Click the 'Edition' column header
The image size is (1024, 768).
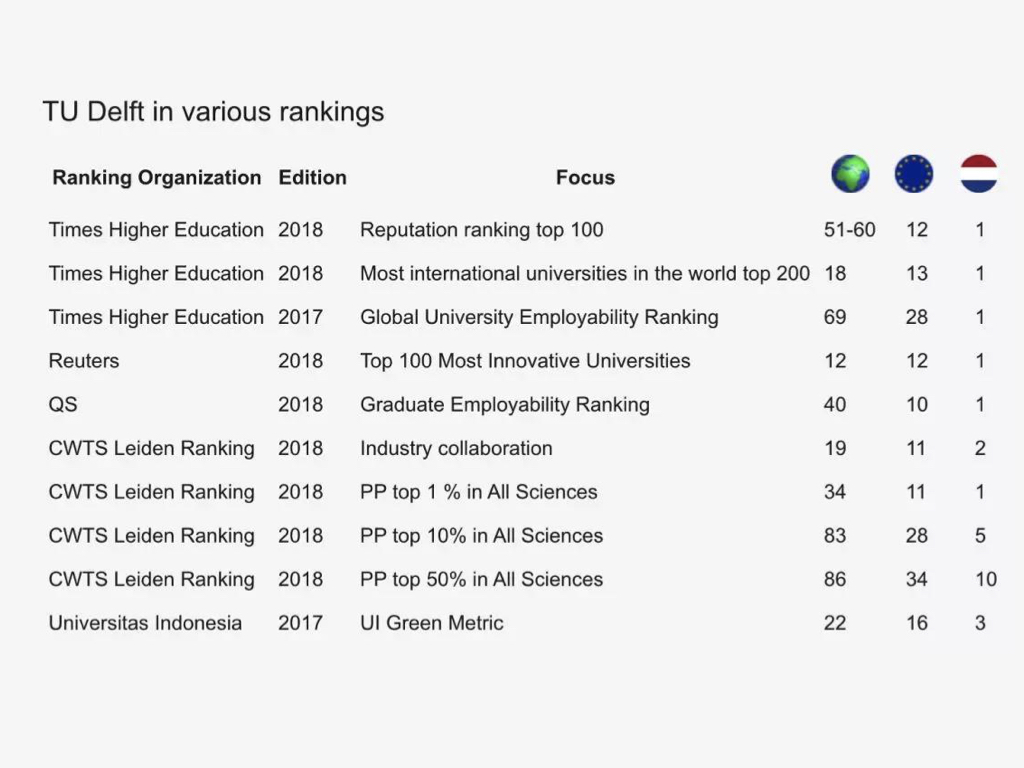coord(312,178)
